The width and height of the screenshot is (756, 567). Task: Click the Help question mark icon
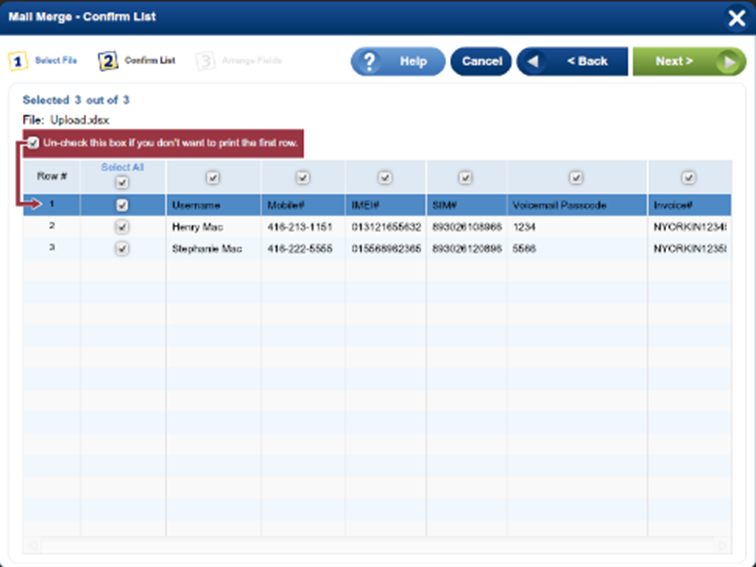pyautogui.click(x=369, y=61)
